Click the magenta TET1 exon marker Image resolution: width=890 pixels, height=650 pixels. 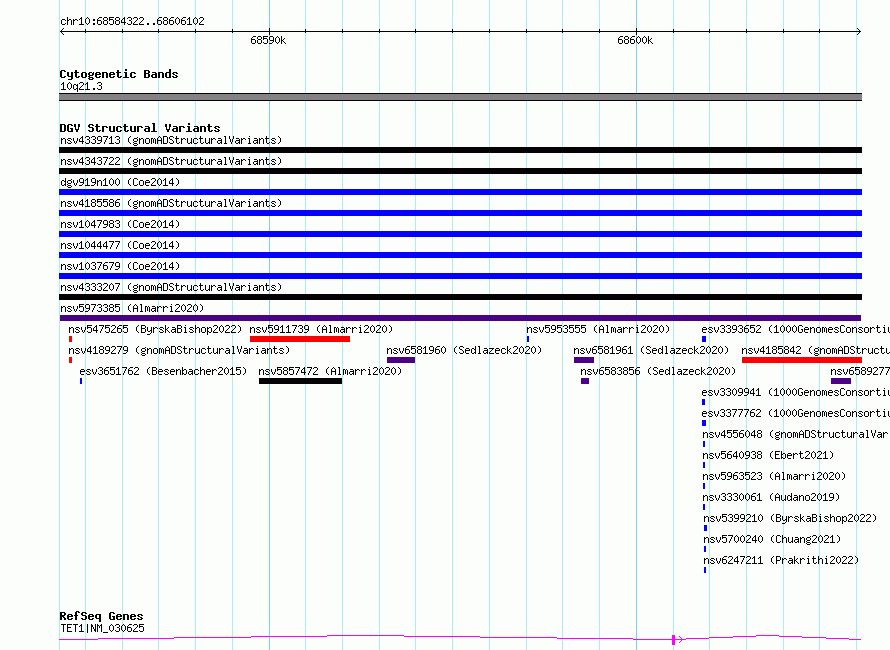(x=674, y=640)
